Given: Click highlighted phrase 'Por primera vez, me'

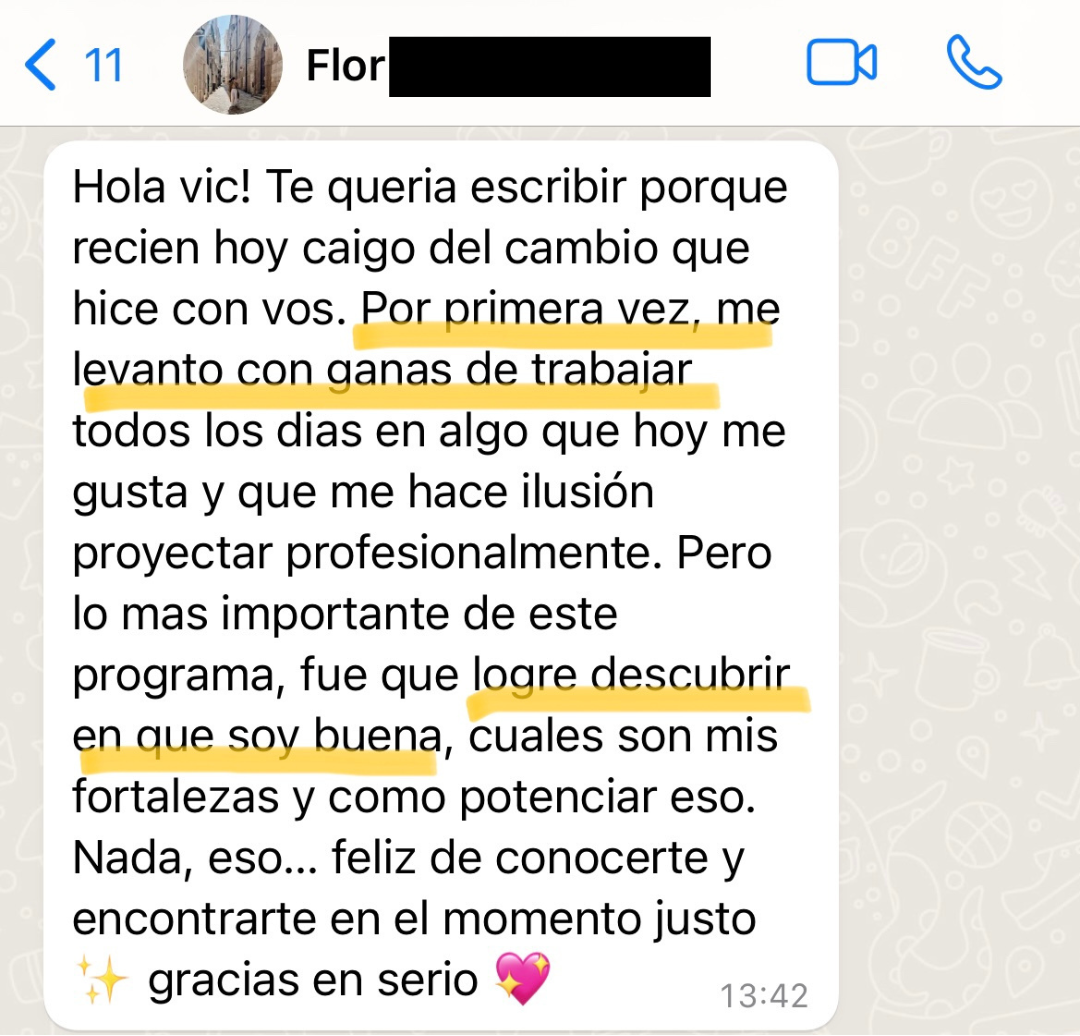Looking at the screenshot, I should coord(570,309).
